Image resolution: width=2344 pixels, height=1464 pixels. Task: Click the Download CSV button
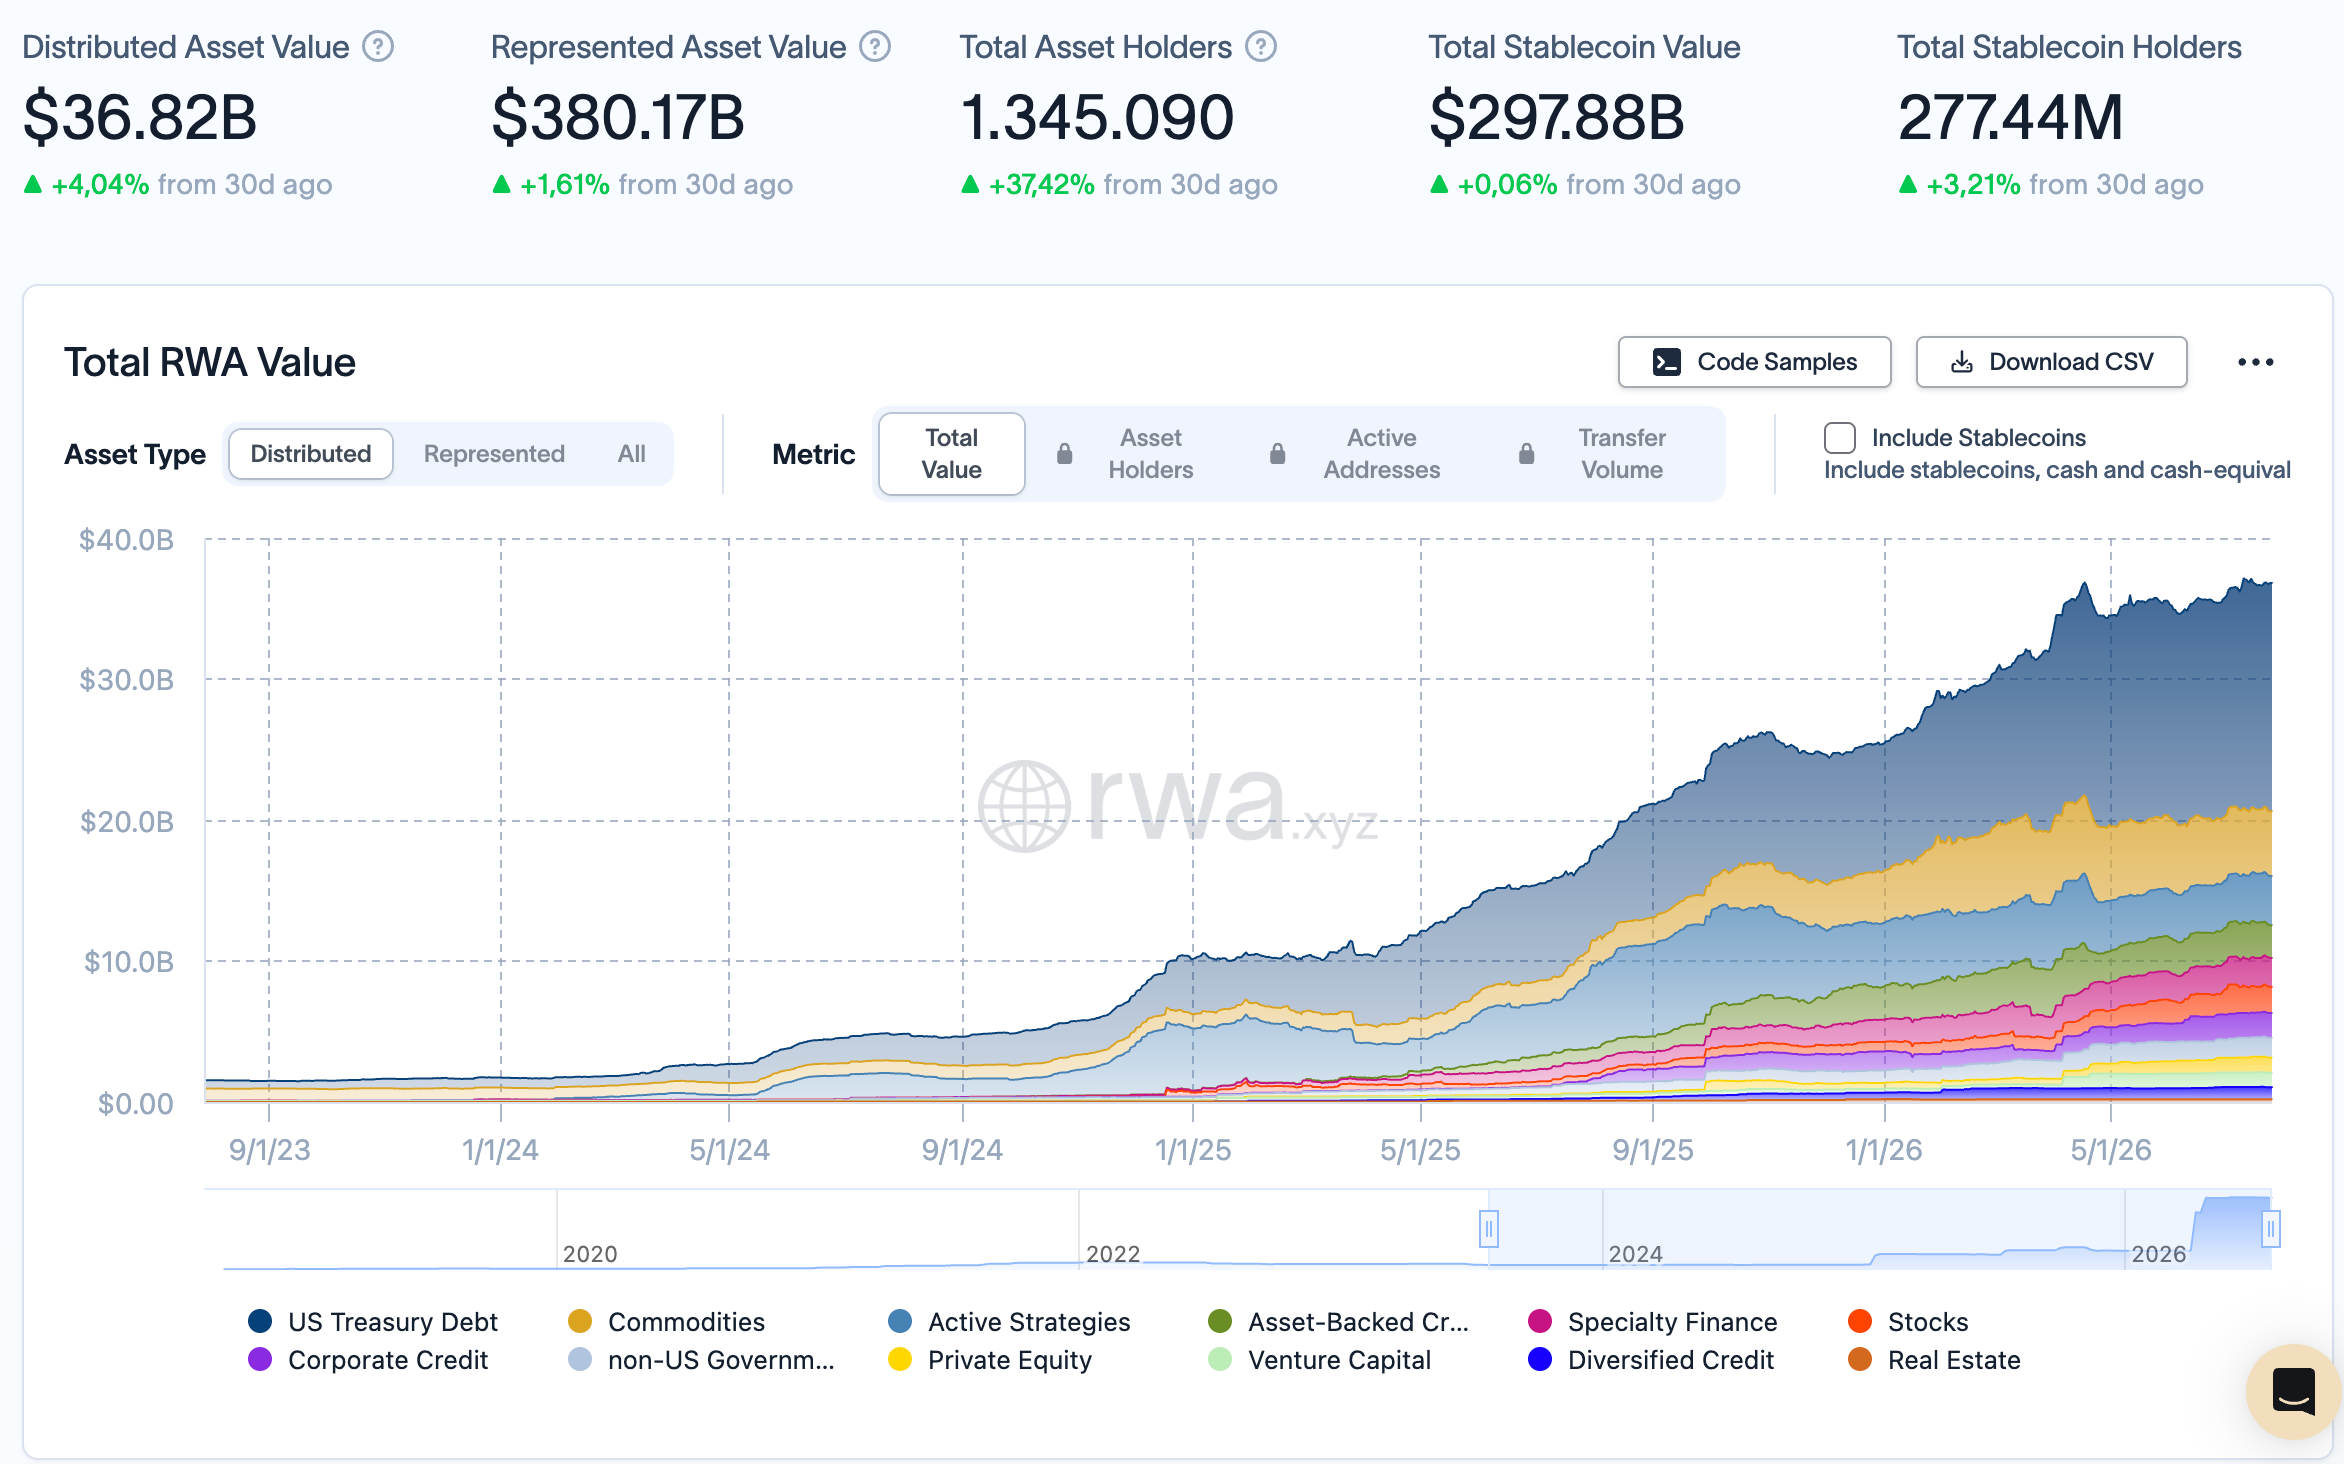pyautogui.click(x=2051, y=362)
